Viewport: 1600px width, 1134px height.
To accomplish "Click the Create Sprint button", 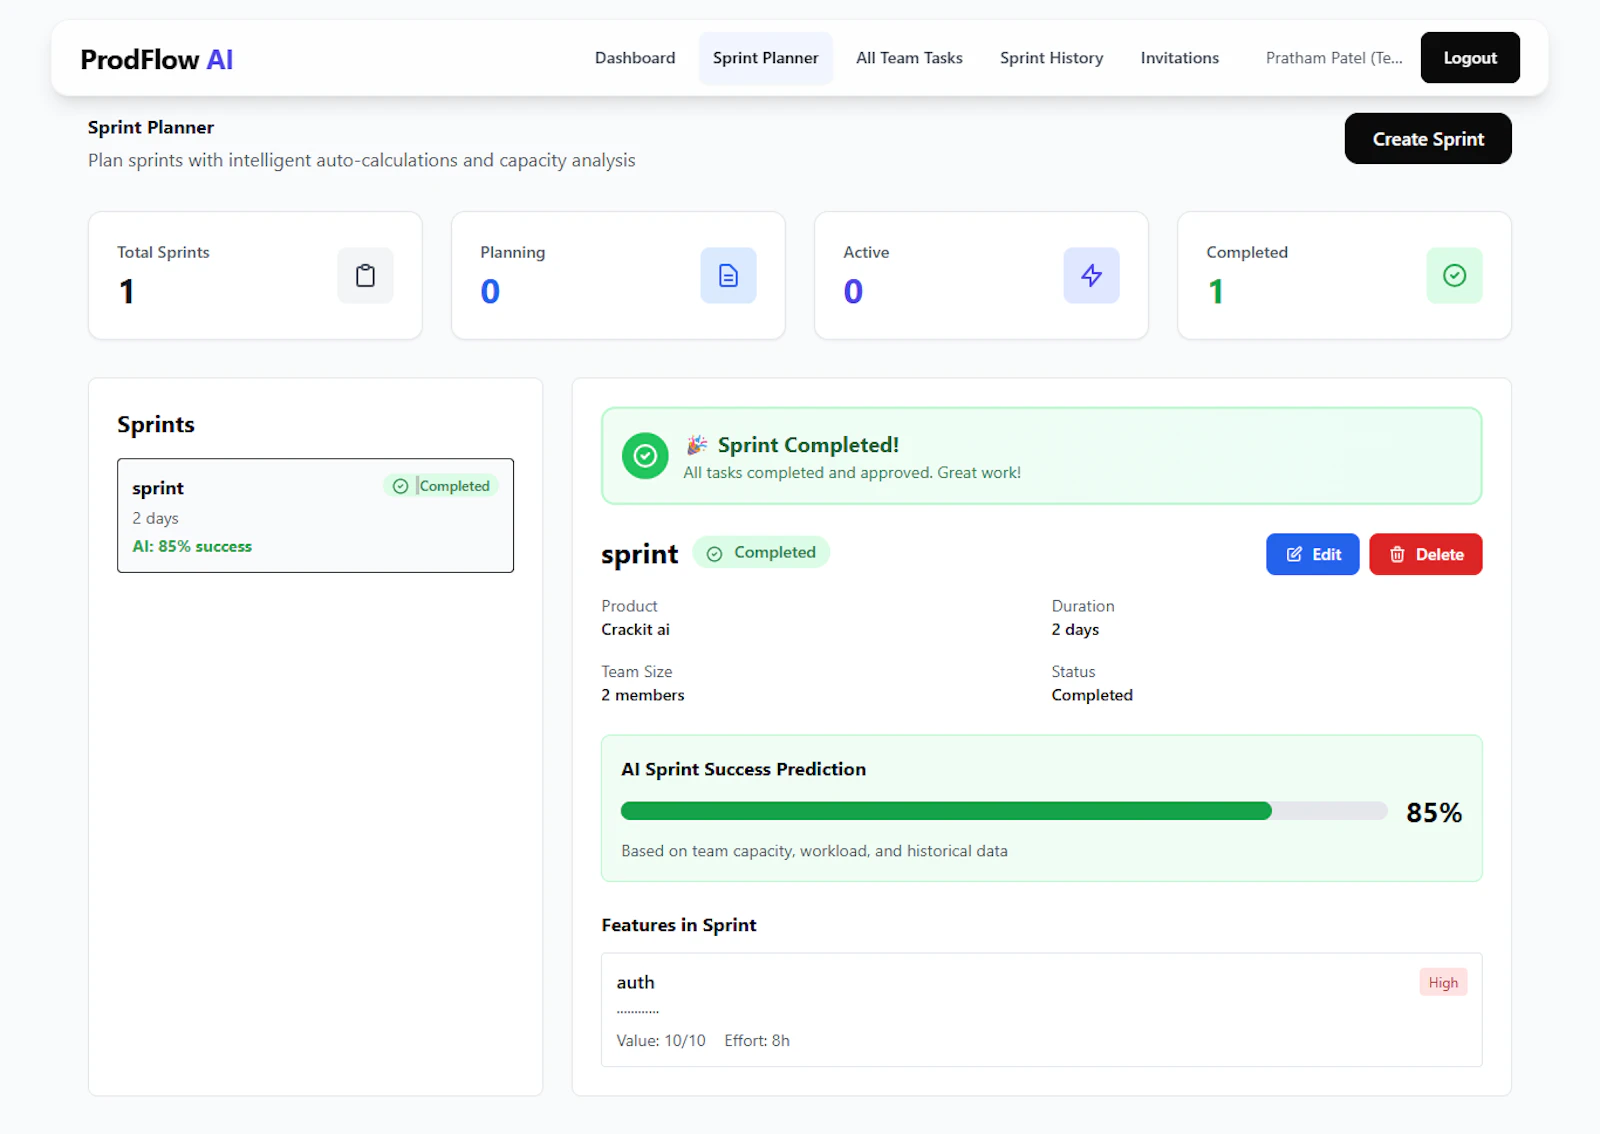I will point(1427,138).
